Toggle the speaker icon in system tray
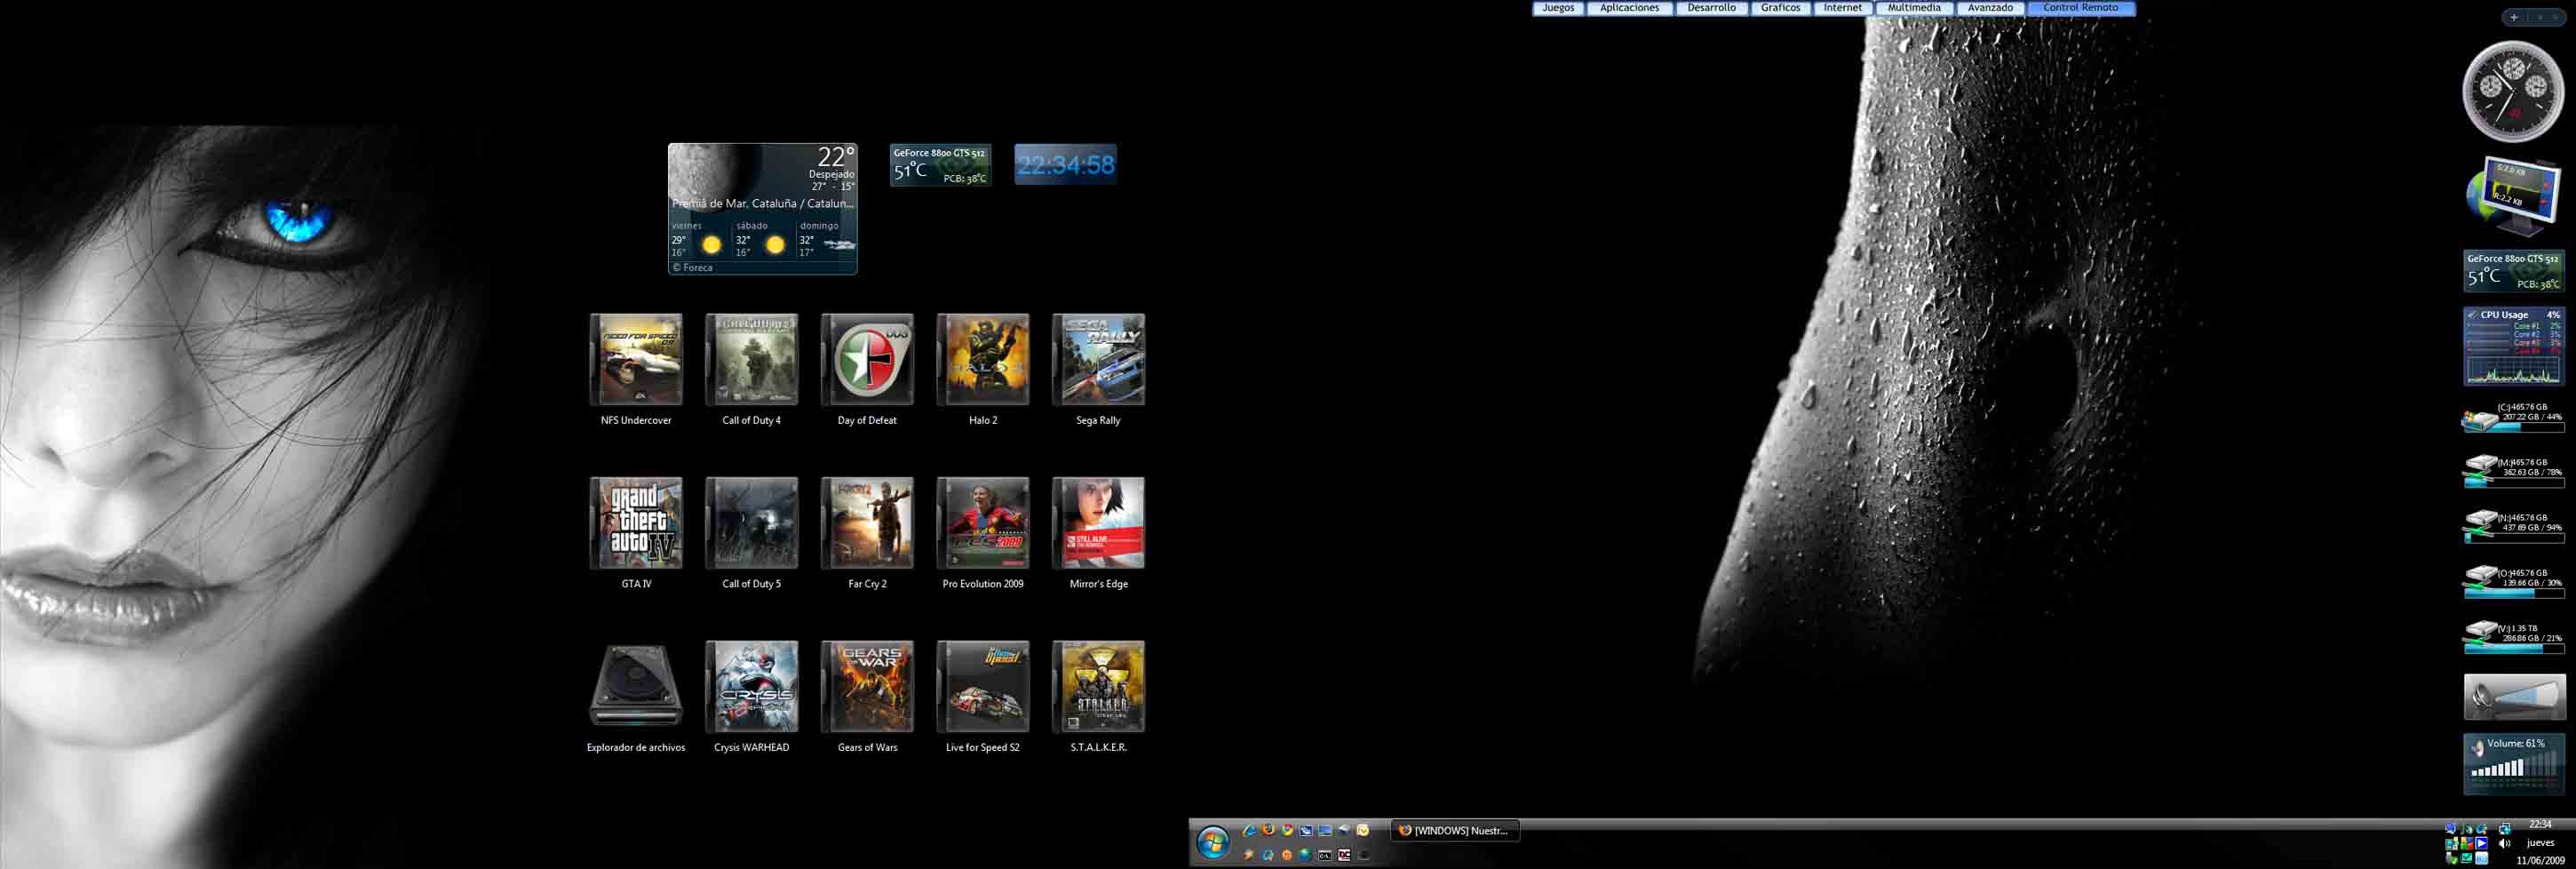This screenshot has height=869, width=2576. pos(2505,843)
